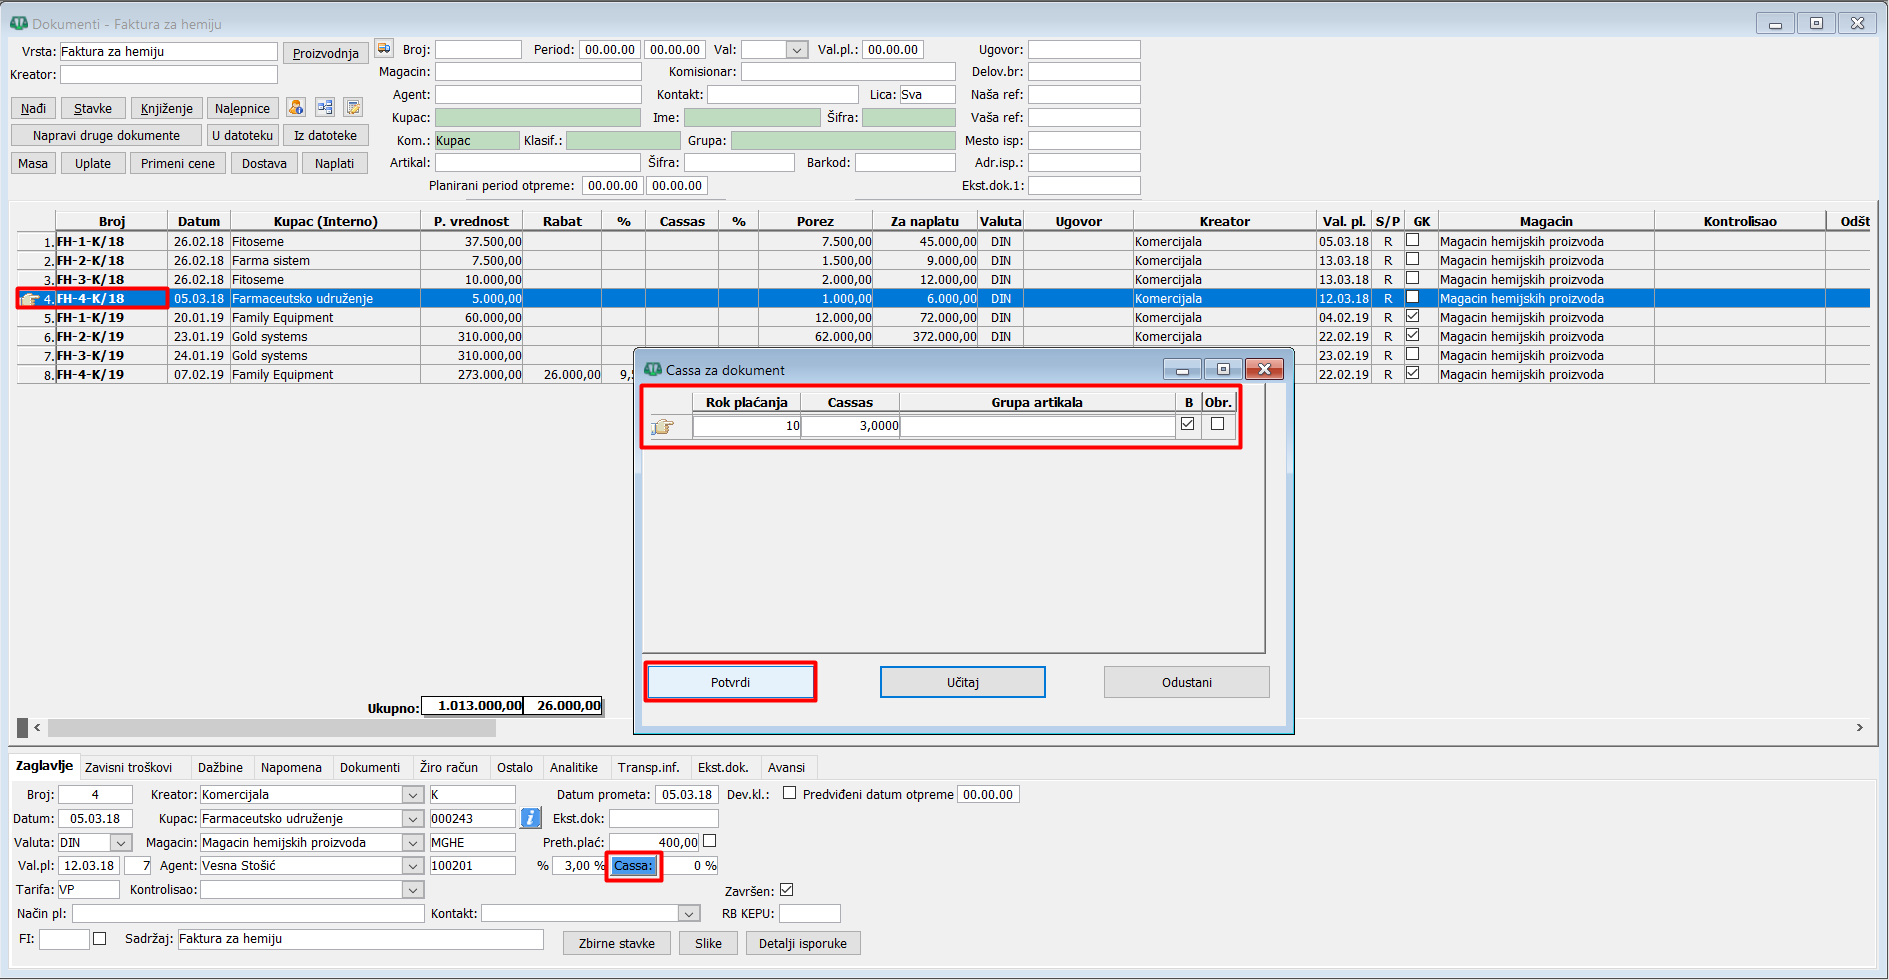The height and width of the screenshot is (980, 1889).
Task: Click the left scroll arrow of horizontal scrollbar
Action: 38,728
